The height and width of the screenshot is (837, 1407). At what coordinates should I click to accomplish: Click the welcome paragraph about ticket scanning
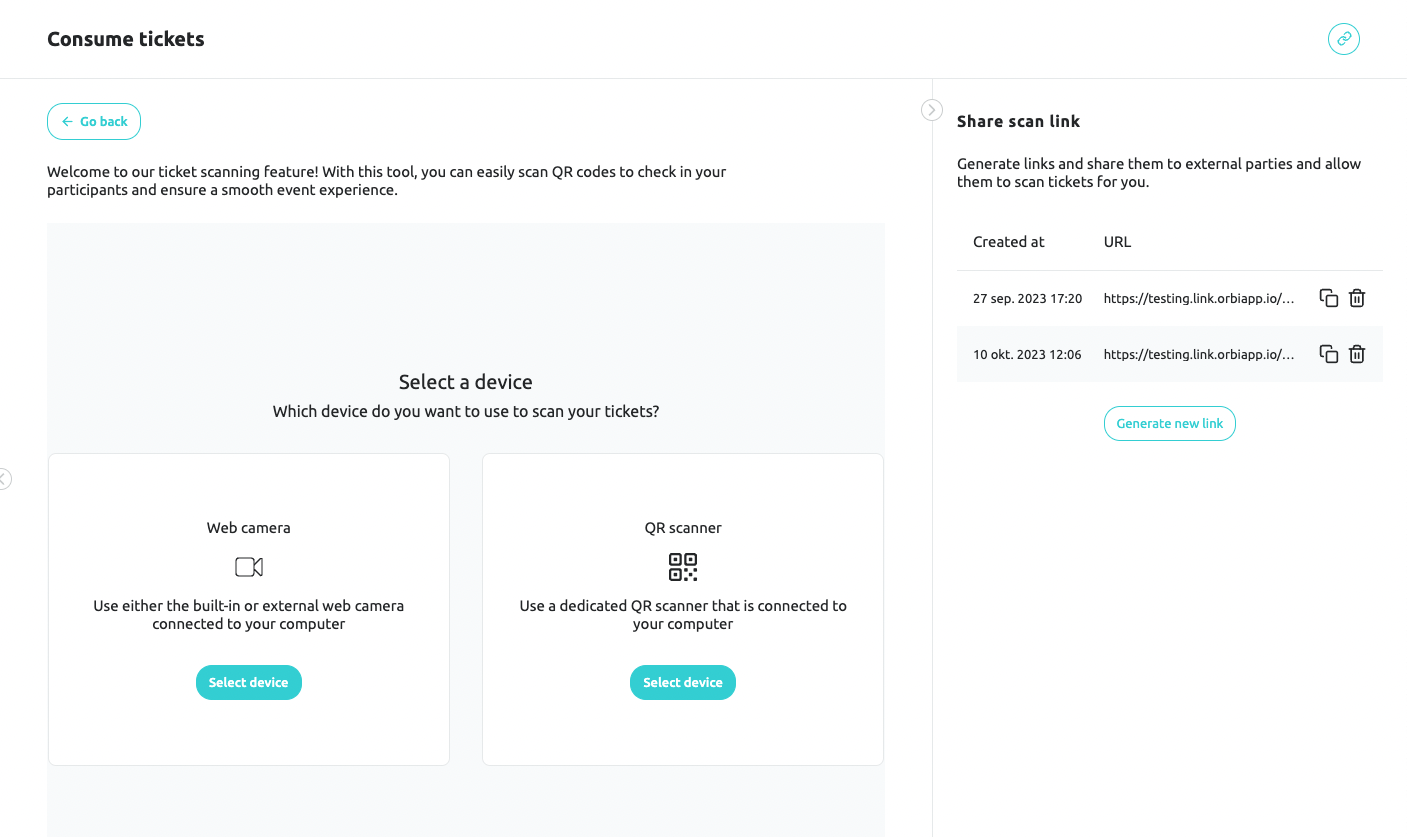coord(387,180)
